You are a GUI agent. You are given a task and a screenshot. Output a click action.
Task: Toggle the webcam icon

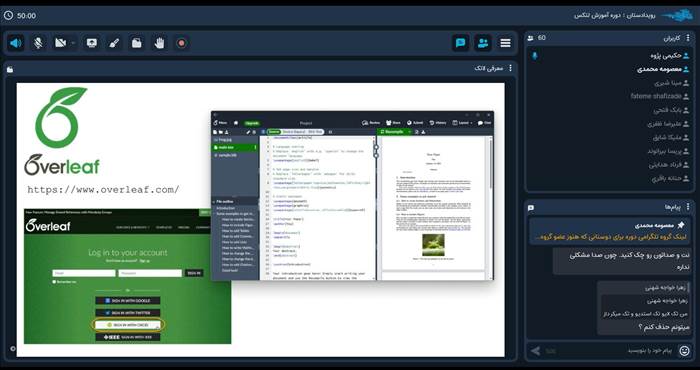click(x=60, y=43)
